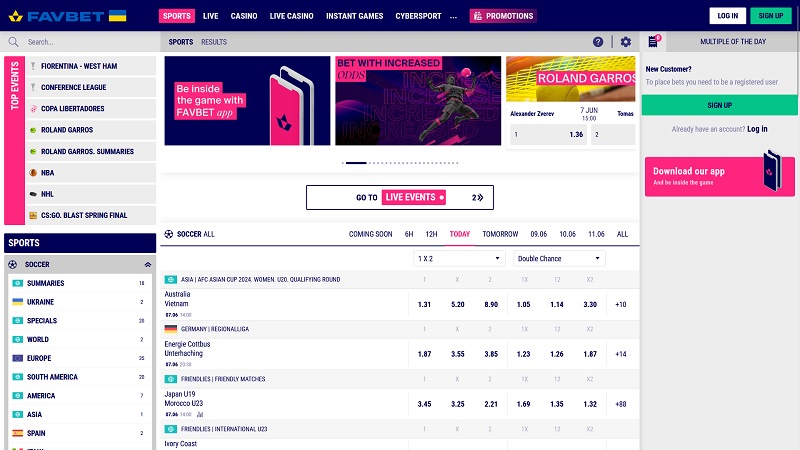Click the soccer icon in SPORTS sidebar header
The image size is (800, 450).
13,264
